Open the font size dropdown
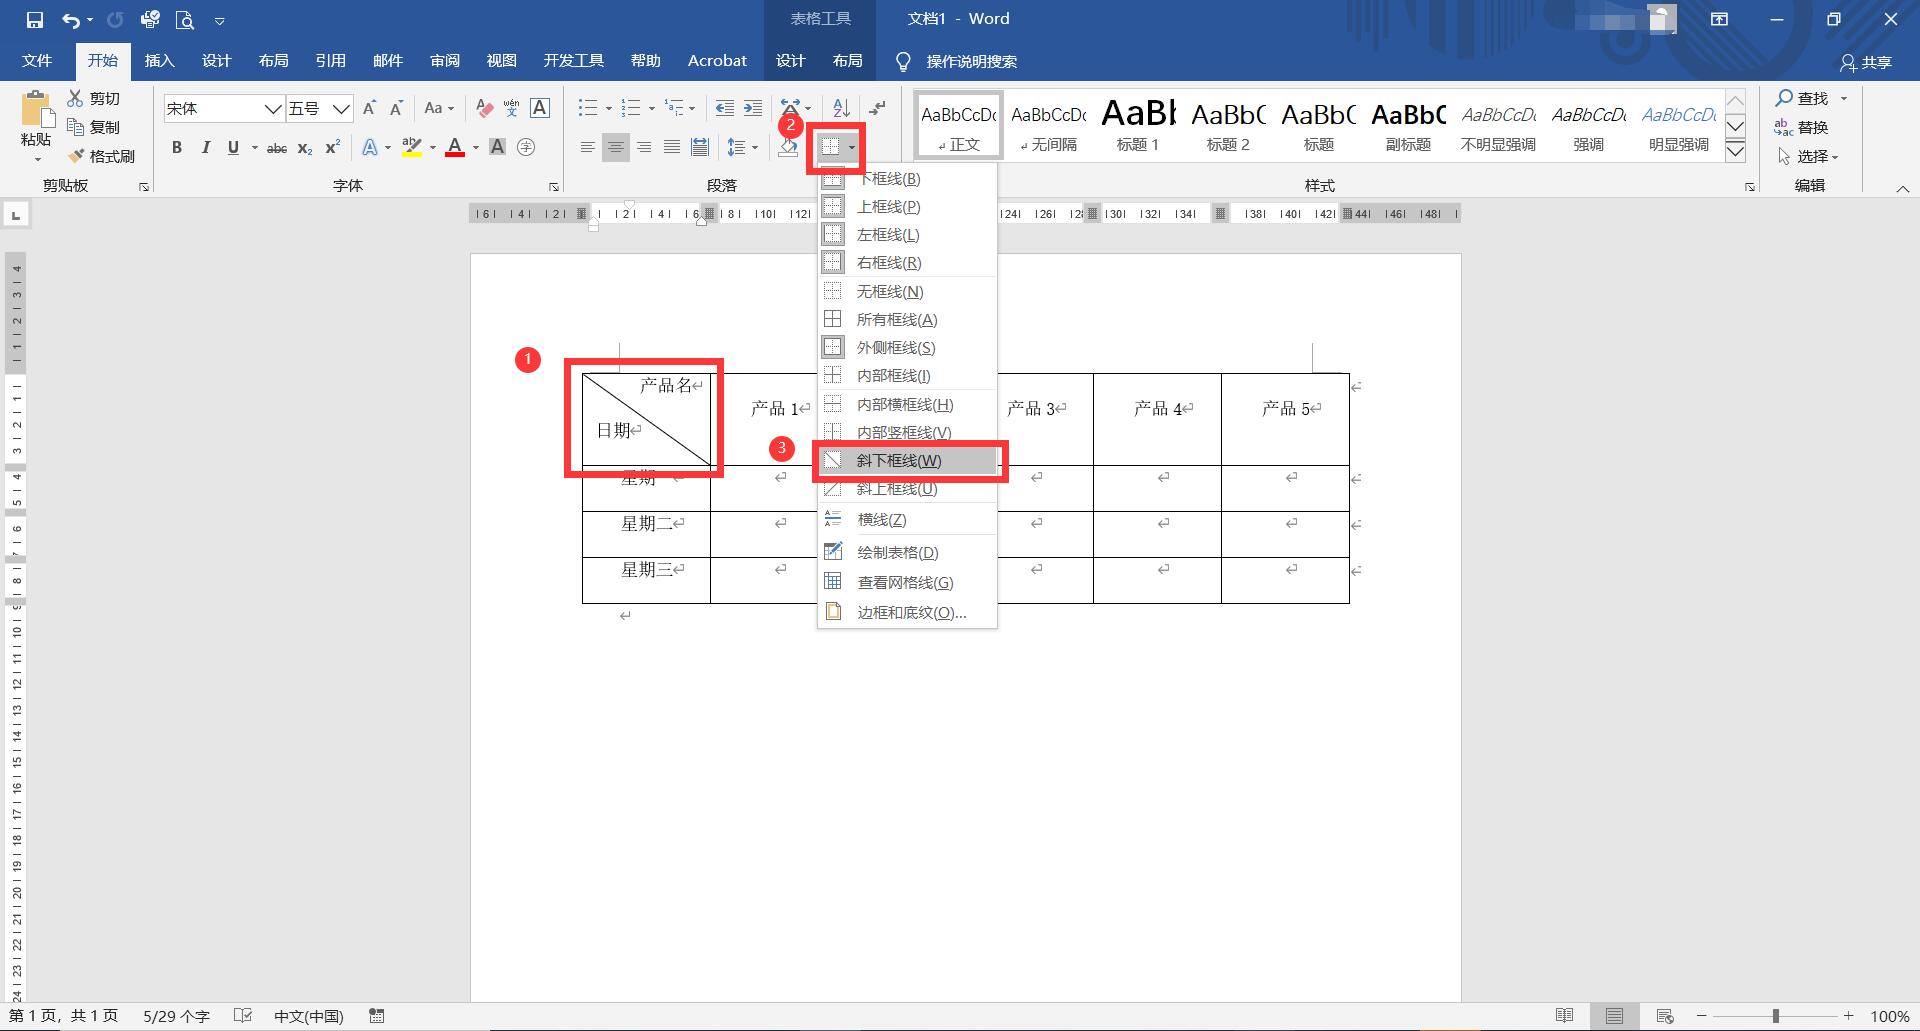 [x=341, y=108]
